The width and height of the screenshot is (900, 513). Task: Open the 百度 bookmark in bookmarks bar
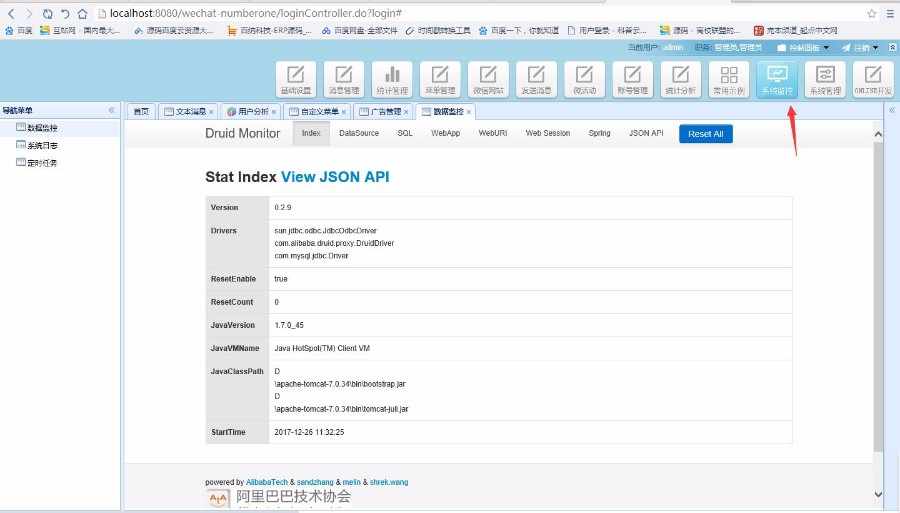(x=19, y=30)
